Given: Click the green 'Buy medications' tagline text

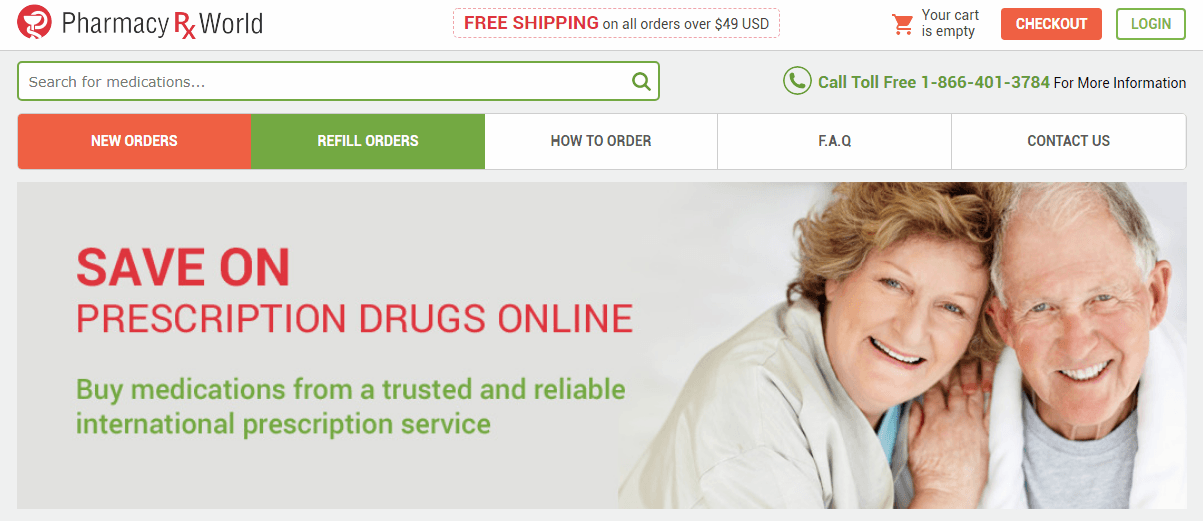Looking at the screenshot, I should (350, 406).
